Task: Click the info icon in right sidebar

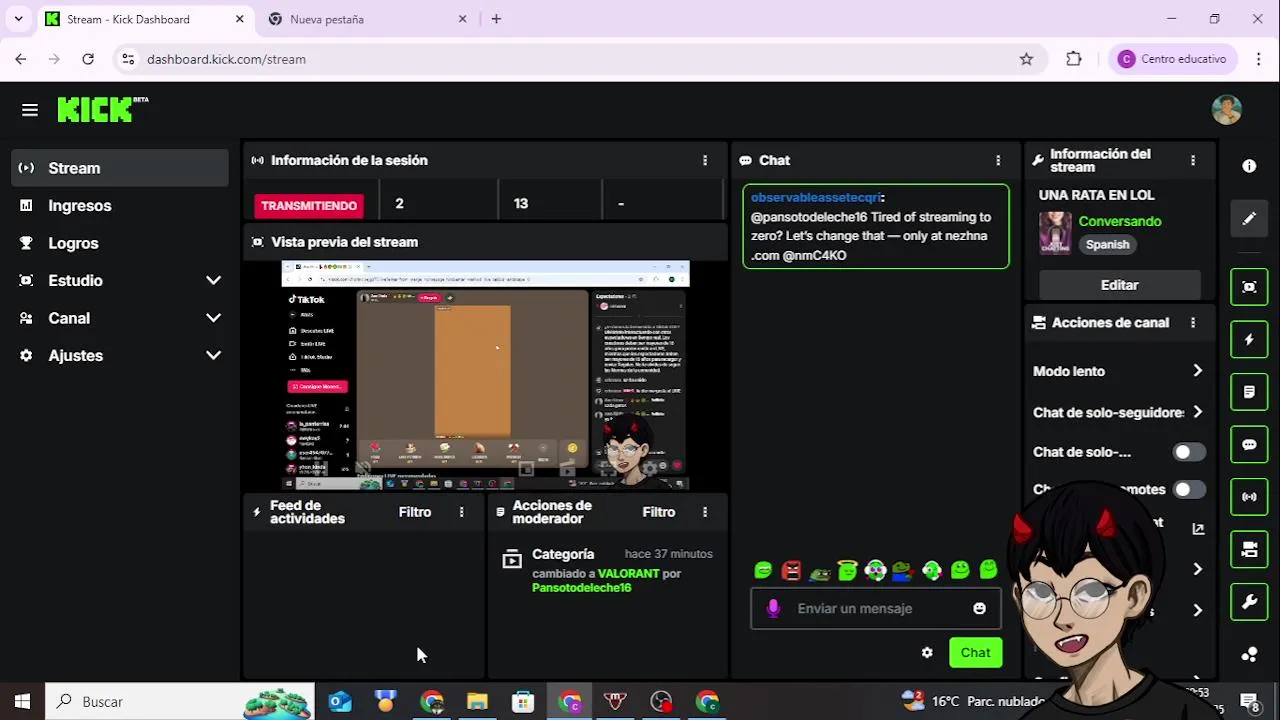Action: click(1249, 166)
